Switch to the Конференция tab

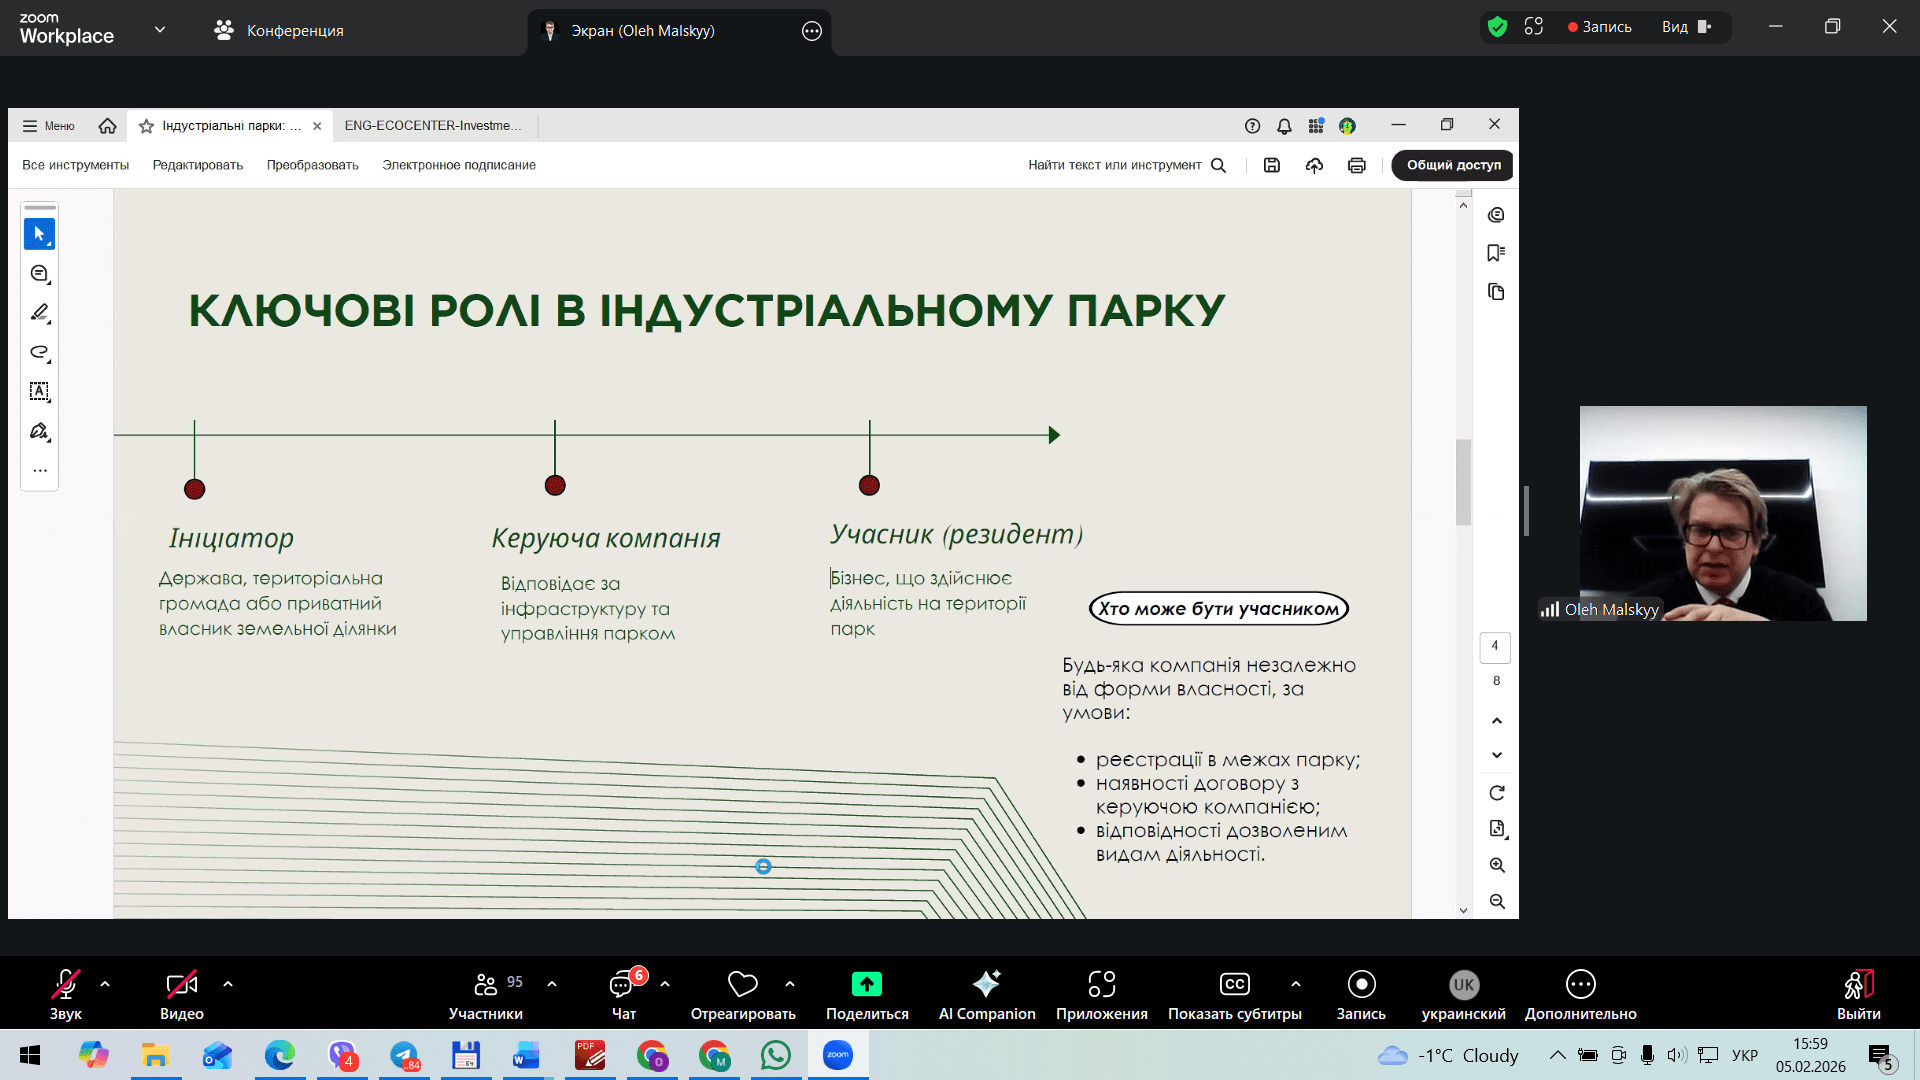coord(279,30)
